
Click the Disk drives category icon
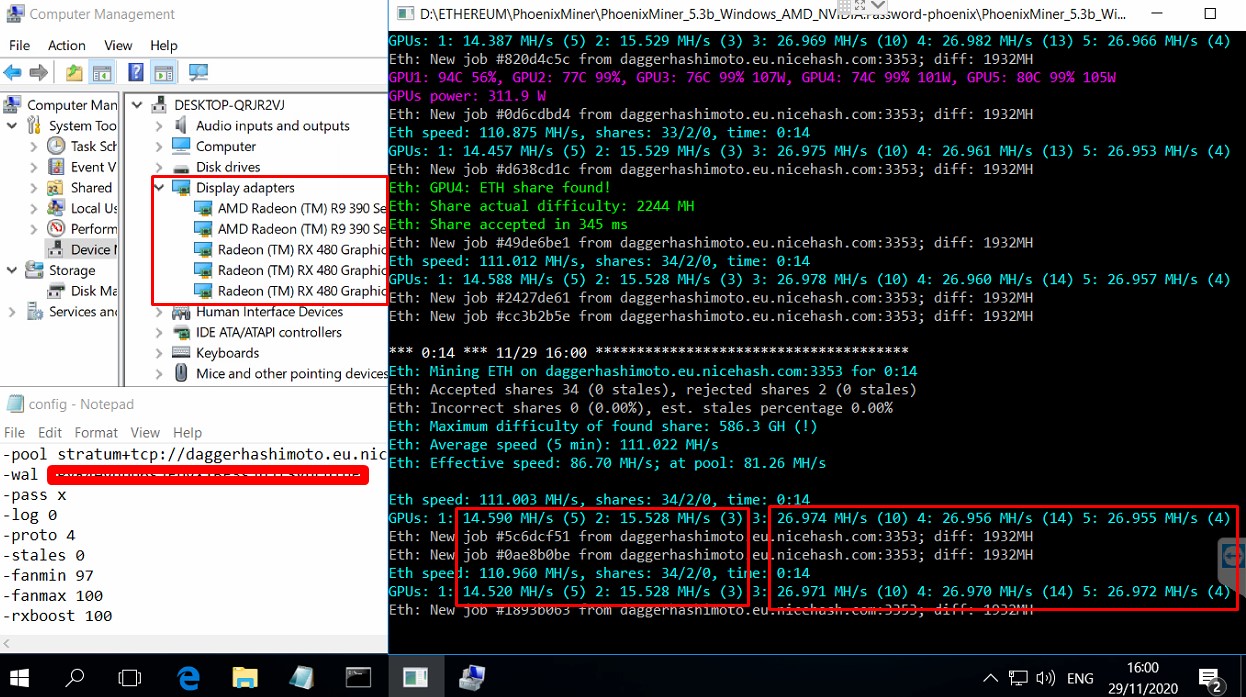(181, 167)
